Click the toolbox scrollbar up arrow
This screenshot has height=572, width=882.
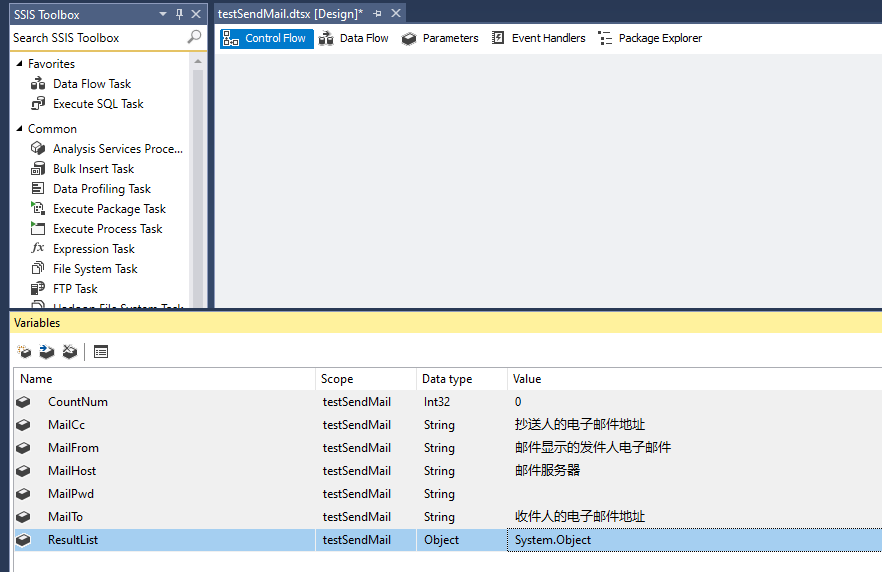click(197, 61)
